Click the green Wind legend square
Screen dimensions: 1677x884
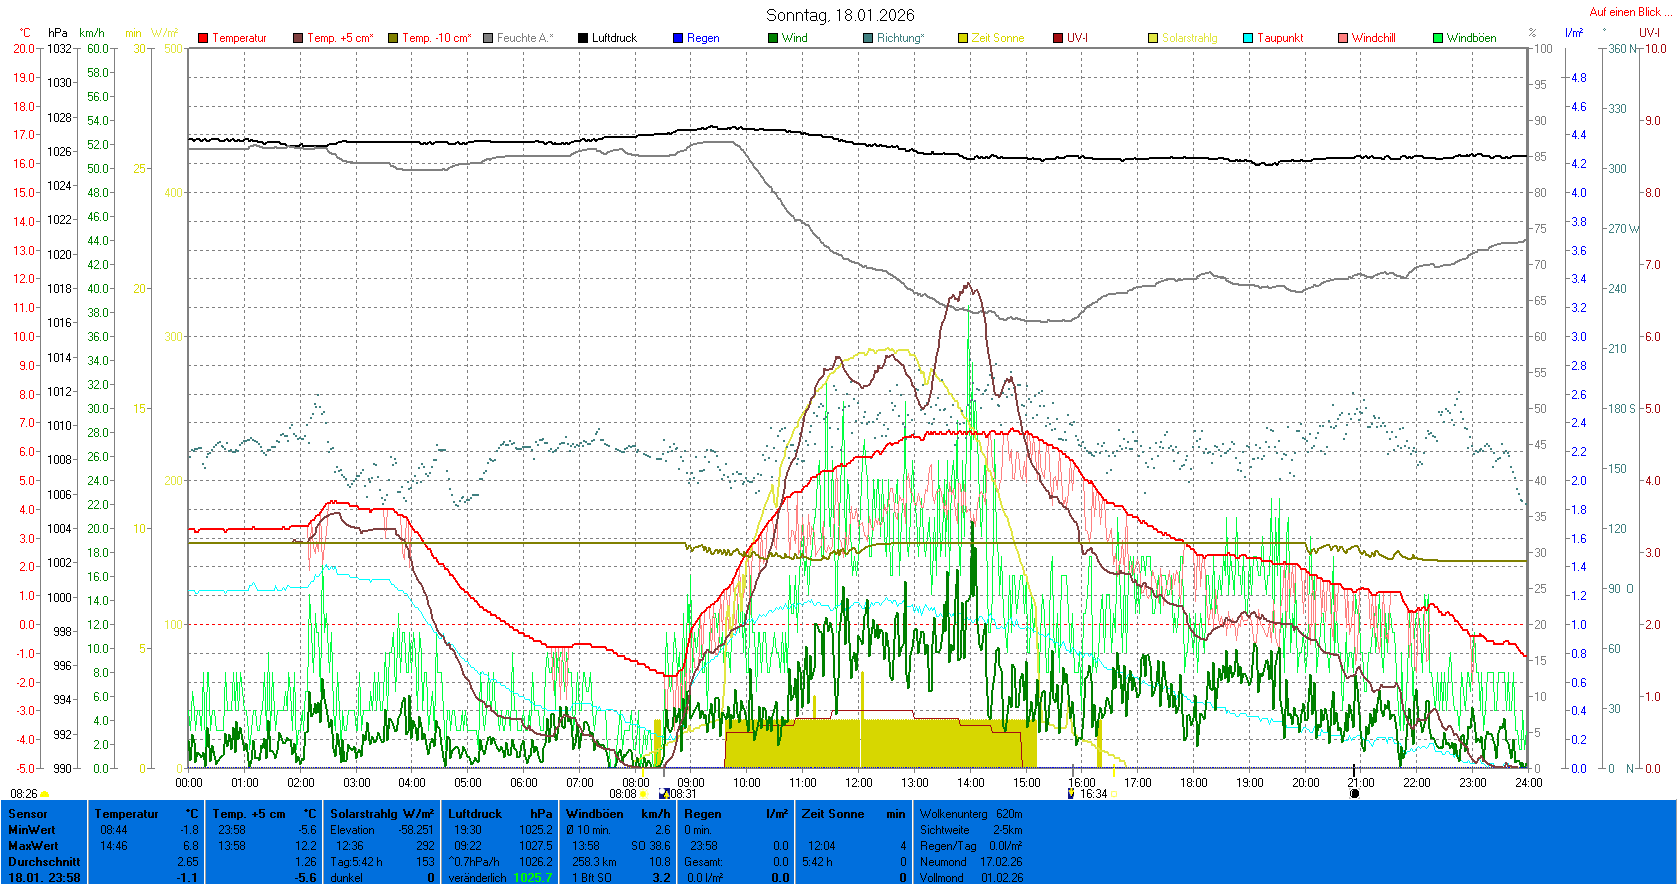coord(773,38)
